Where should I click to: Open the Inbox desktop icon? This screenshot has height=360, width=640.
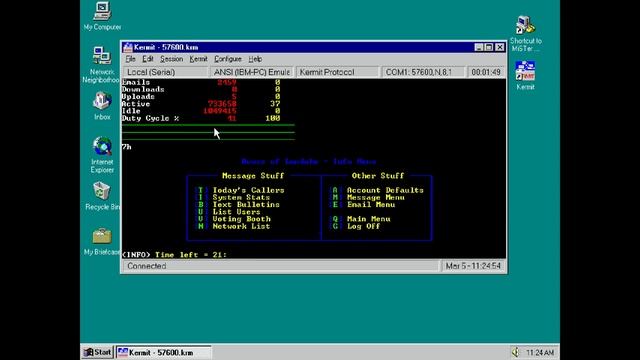(x=102, y=105)
